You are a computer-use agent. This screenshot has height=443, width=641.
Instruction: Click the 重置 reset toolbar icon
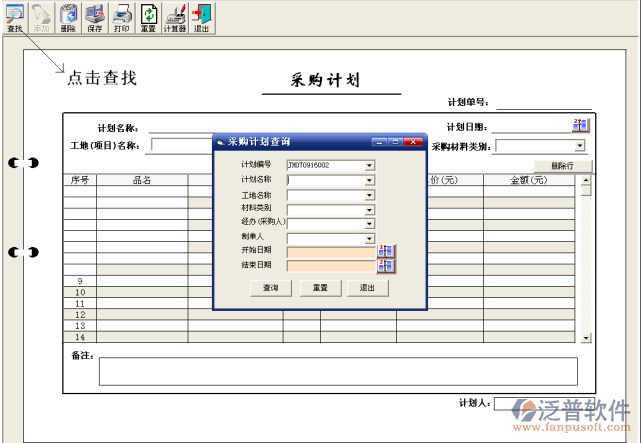click(148, 18)
